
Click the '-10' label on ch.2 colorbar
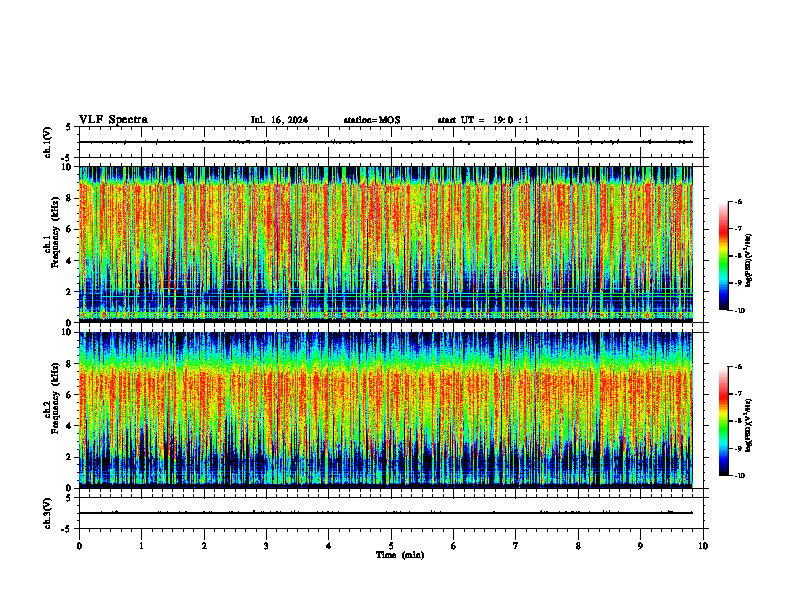(740, 476)
